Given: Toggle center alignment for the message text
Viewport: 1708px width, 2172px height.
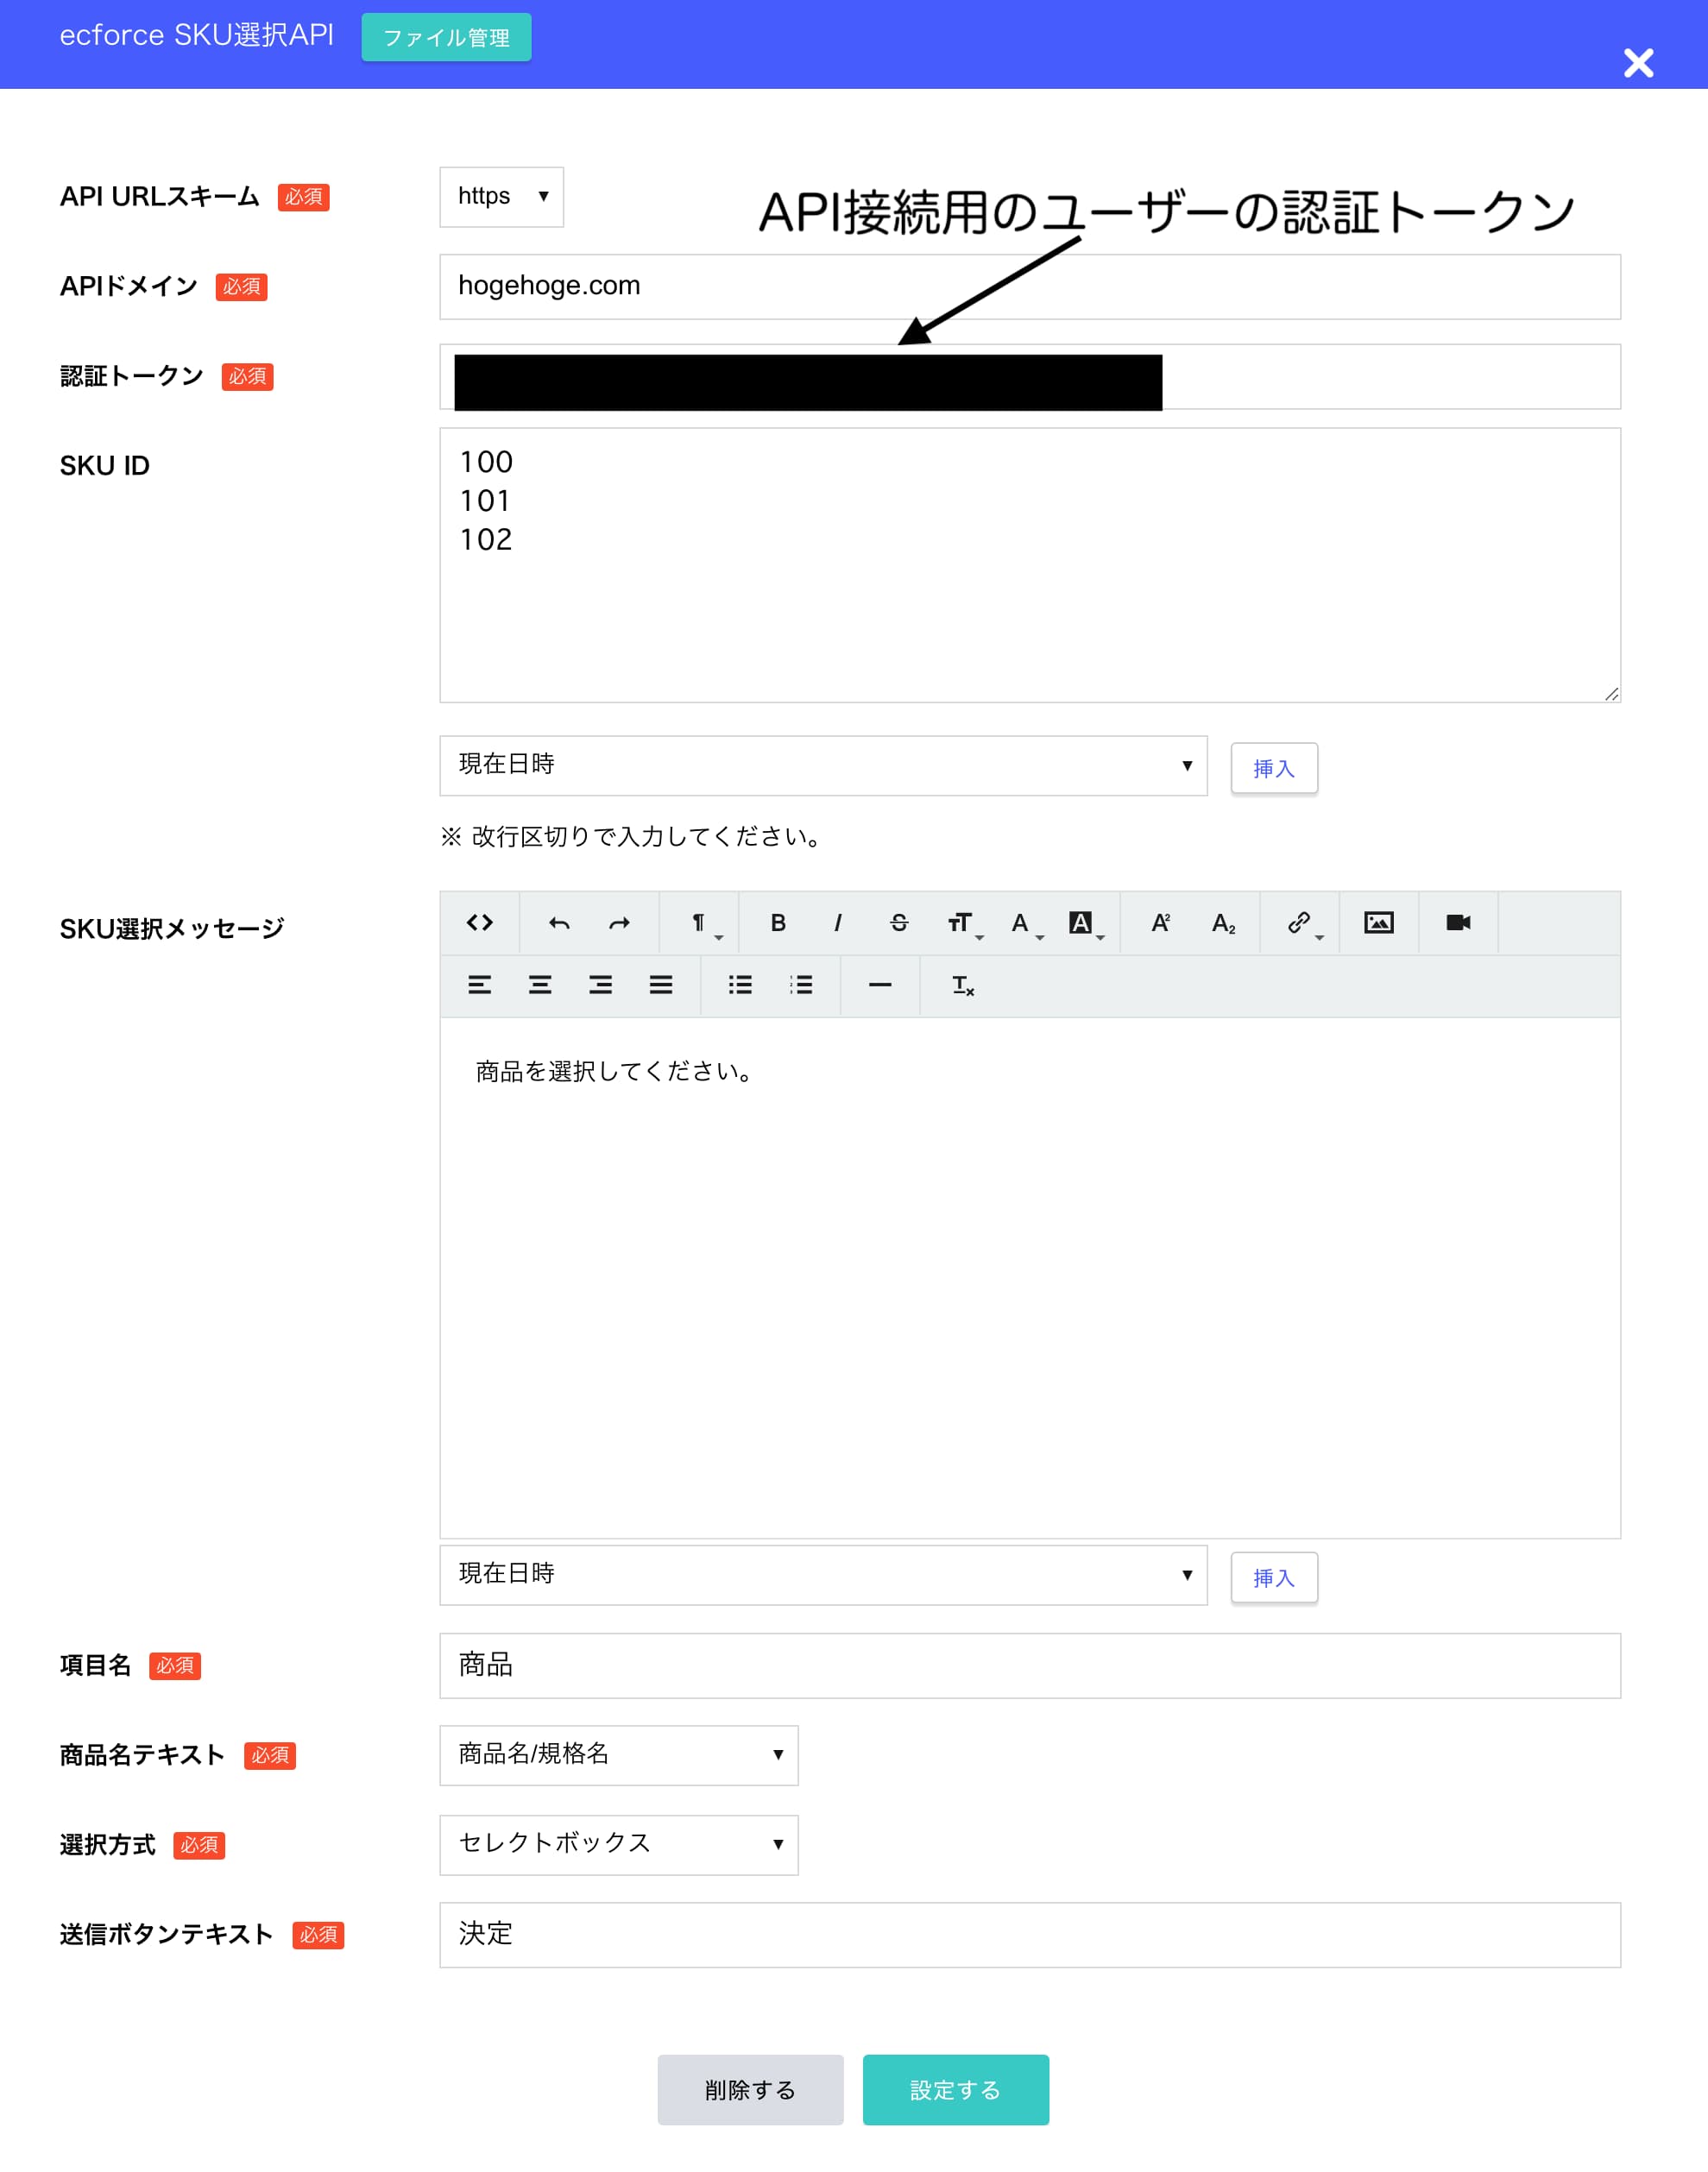Looking at the screenshot, I should coord(539,985).
